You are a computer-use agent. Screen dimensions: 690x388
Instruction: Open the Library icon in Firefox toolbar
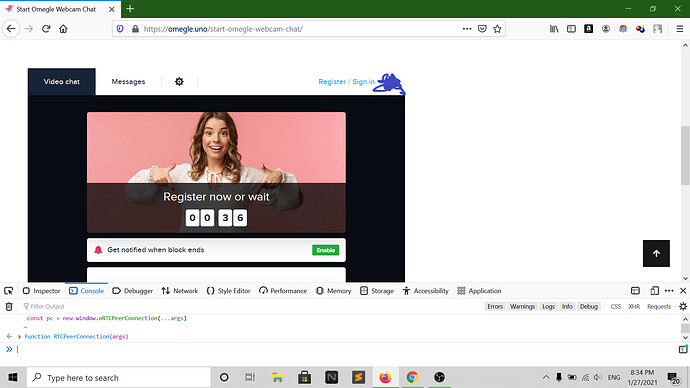click(x=554, y=29)
